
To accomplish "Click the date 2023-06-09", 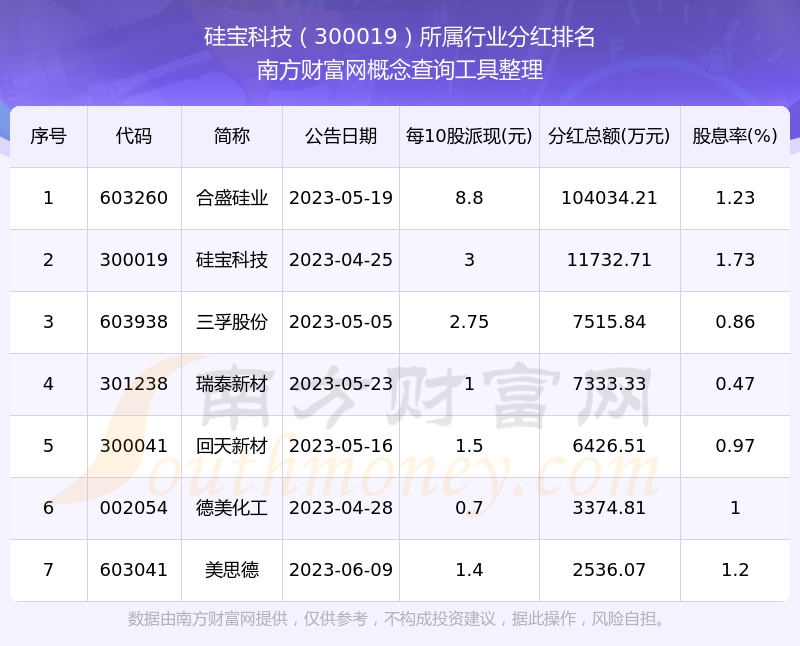I will [x=341, y=570].
